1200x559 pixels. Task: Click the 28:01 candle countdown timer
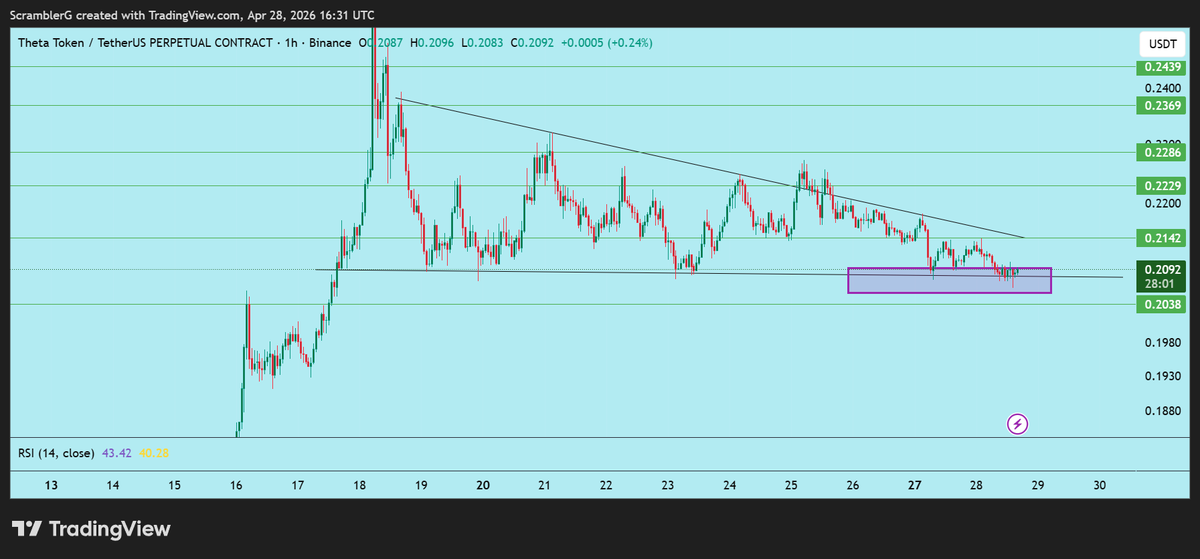tap(1160, 284)
